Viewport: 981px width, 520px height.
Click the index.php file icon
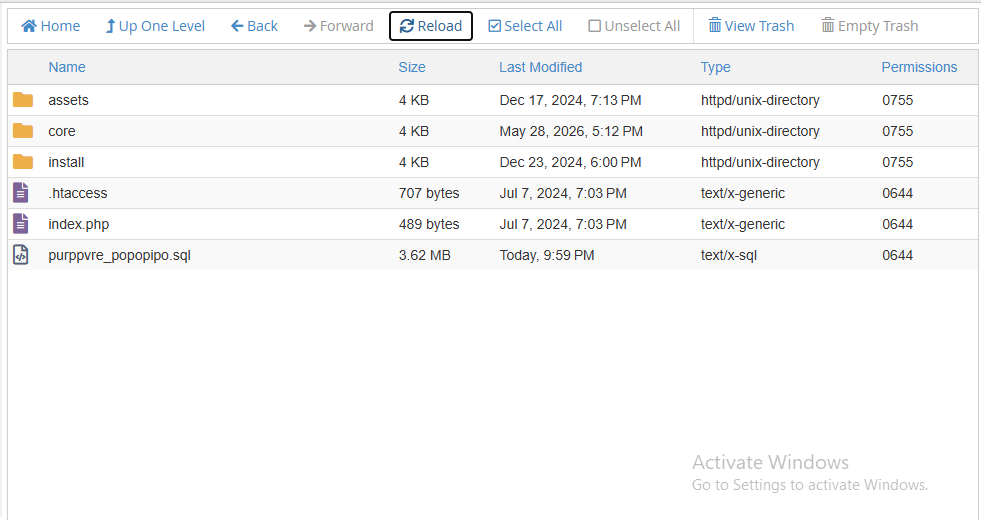(21, 223)
